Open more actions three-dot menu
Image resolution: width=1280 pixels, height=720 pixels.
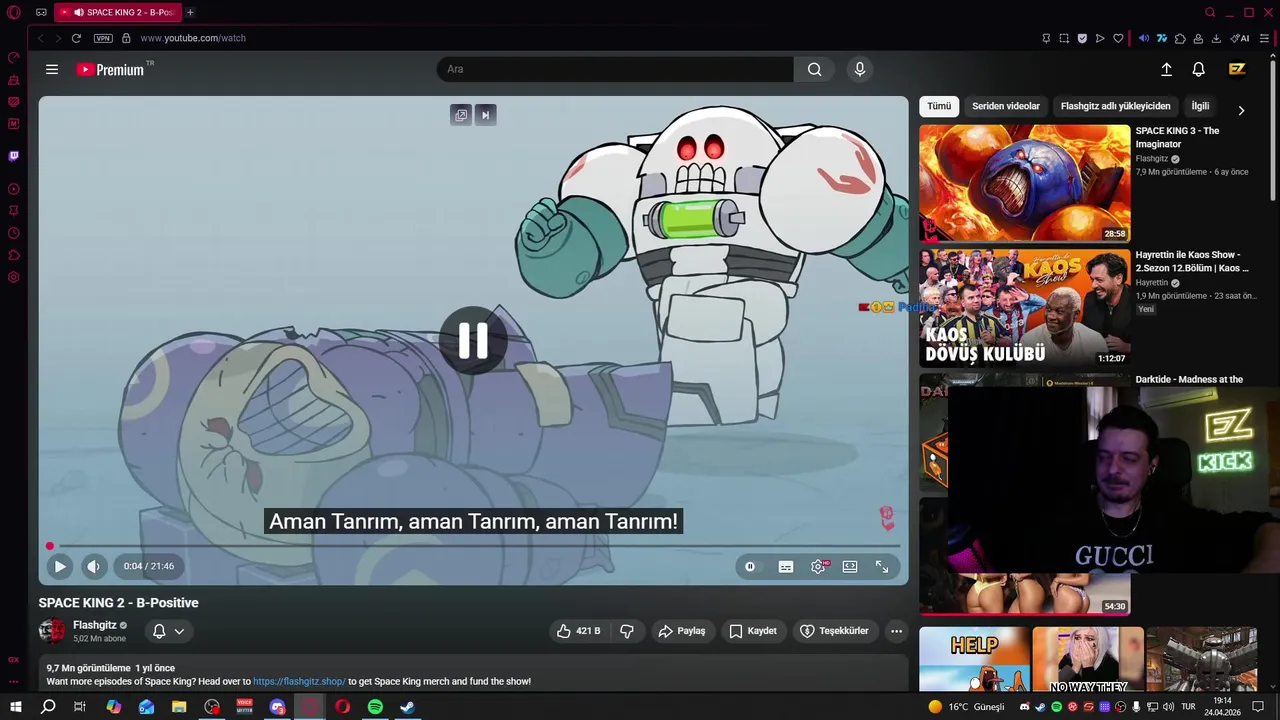point(896,631)
